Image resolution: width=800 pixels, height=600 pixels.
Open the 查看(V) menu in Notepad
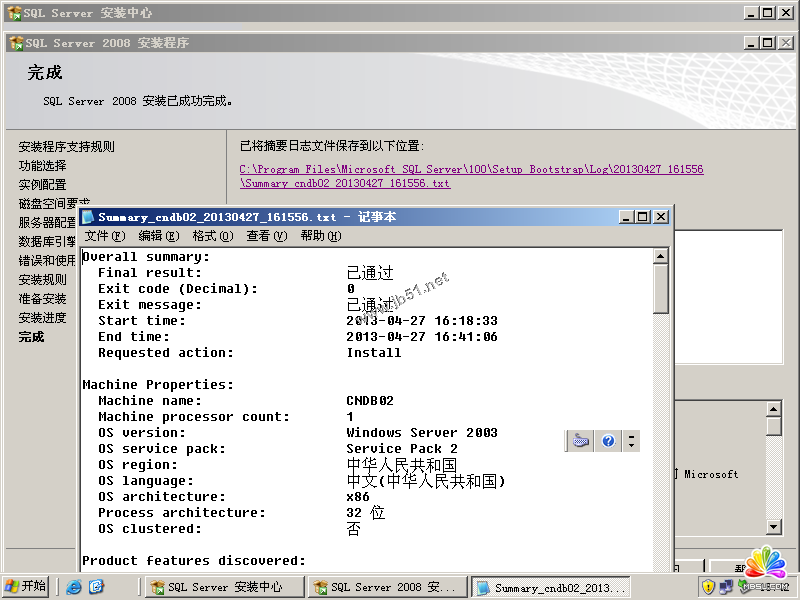tap(267, 236)
